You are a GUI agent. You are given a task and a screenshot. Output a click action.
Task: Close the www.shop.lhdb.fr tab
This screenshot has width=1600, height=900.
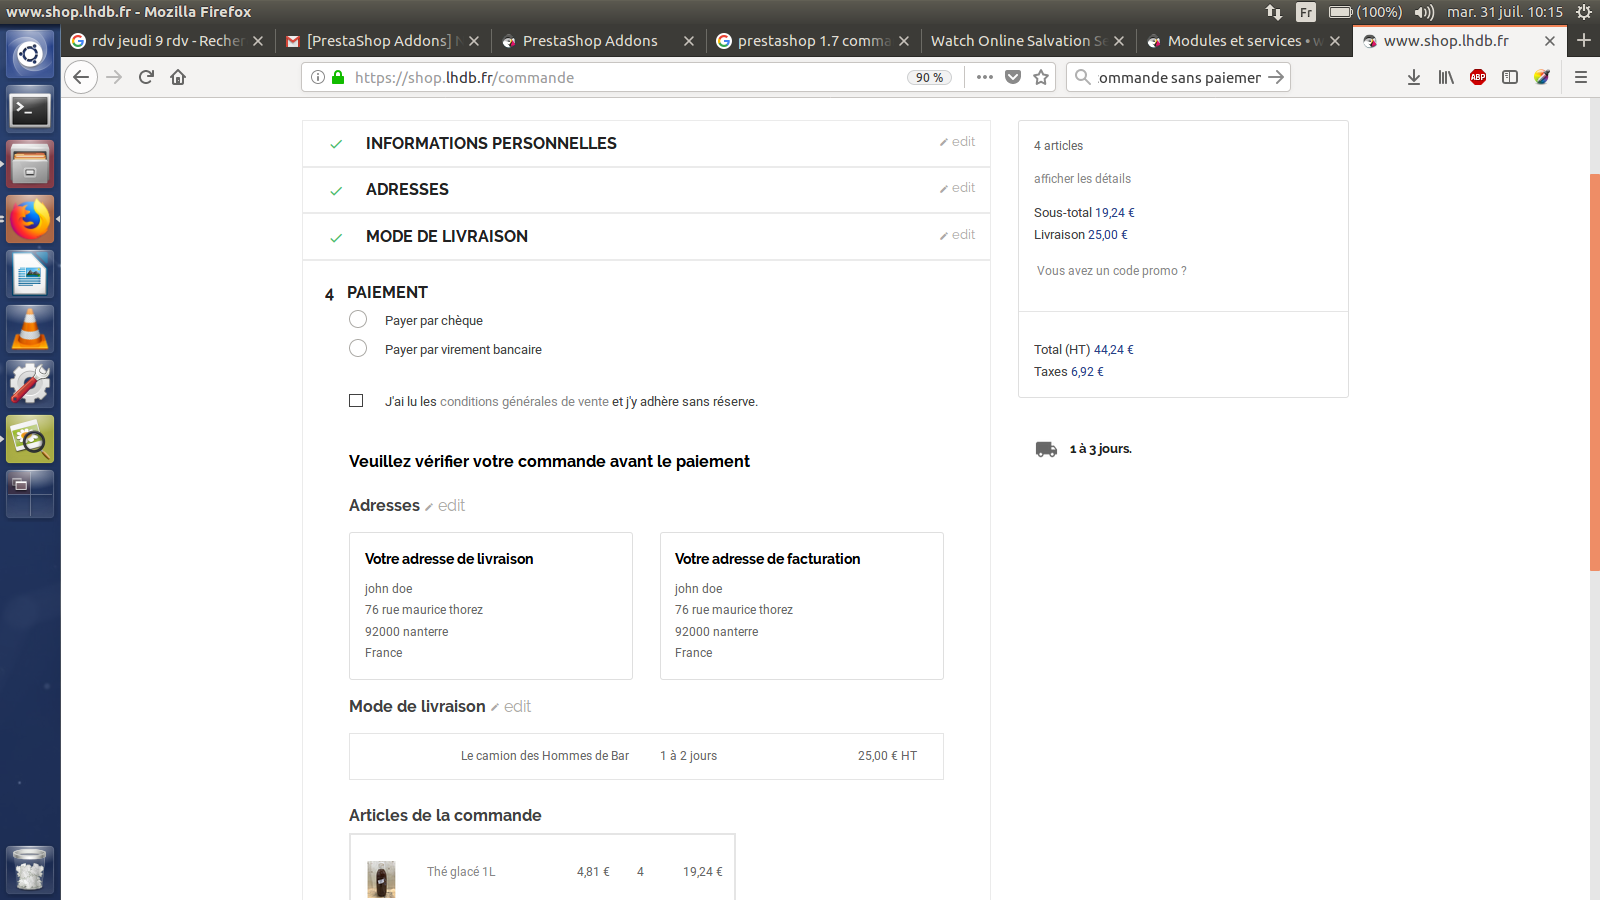tap(1550, 41)
